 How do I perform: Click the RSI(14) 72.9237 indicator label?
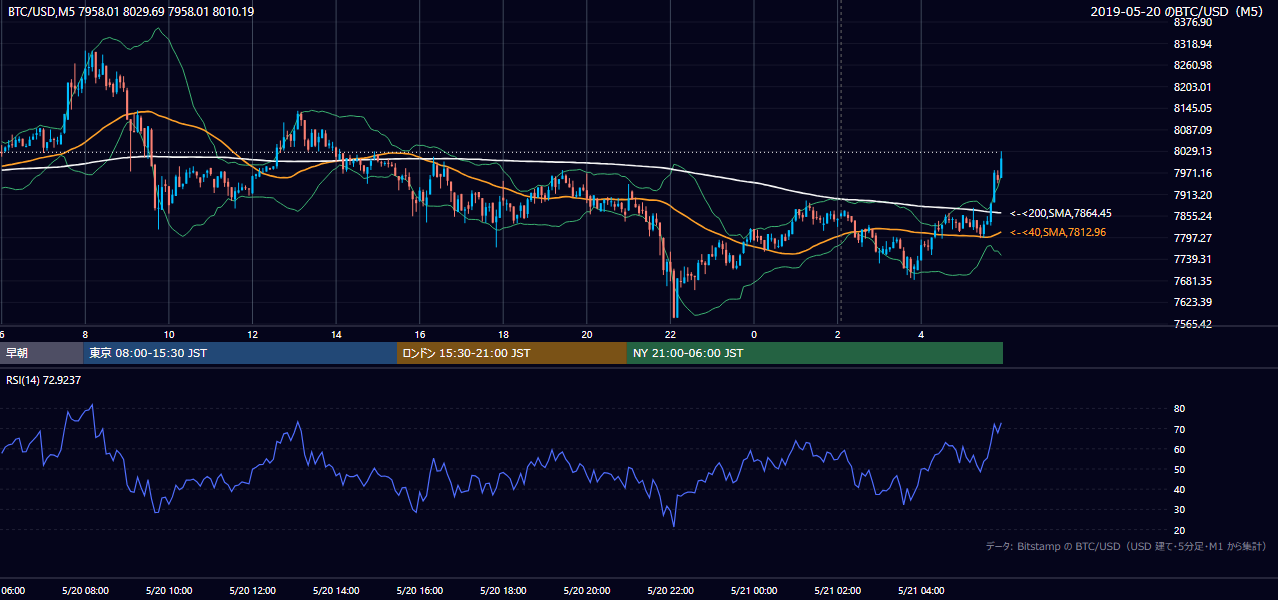44,380
